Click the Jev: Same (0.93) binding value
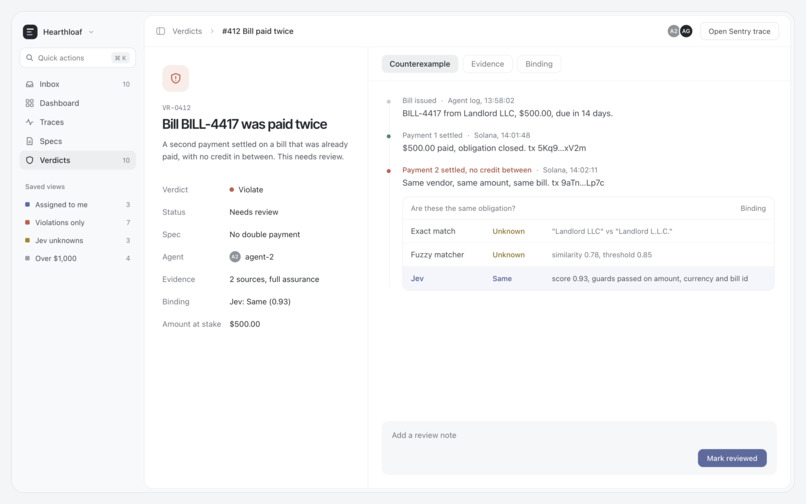Screen dimensions: 806x504 pyautogui.click(x=260, y=301)
